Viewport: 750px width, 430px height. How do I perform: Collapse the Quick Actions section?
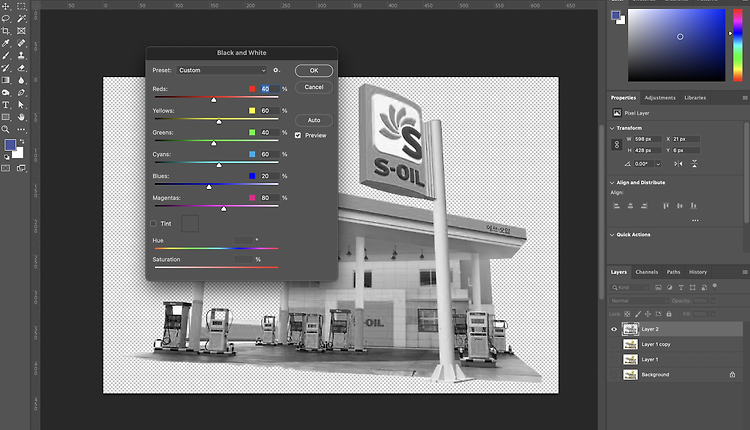tap(612, 235)
